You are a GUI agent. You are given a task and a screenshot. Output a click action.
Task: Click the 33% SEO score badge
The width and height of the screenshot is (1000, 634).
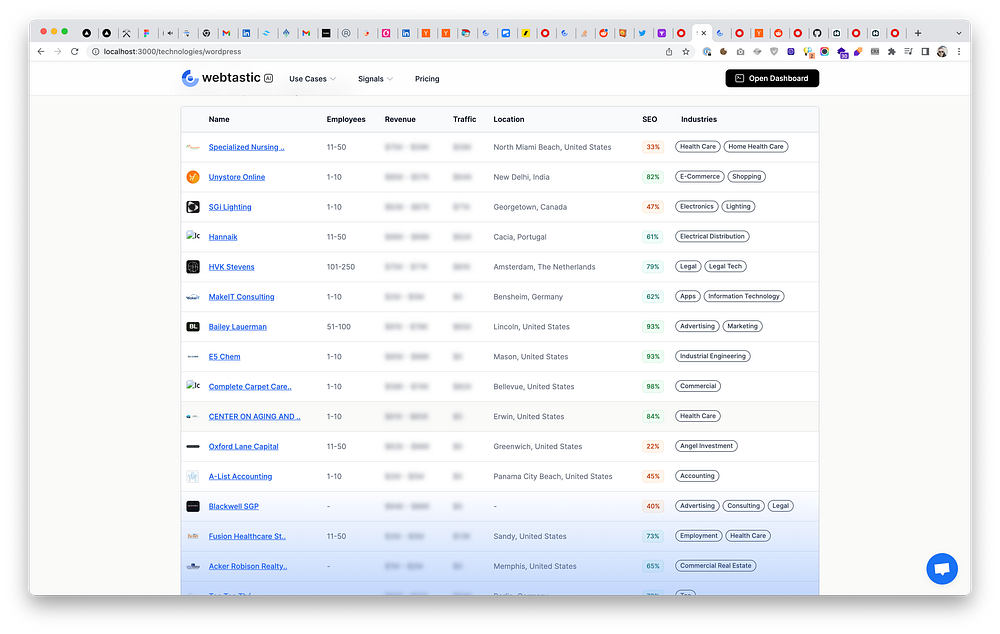point(653,147)
